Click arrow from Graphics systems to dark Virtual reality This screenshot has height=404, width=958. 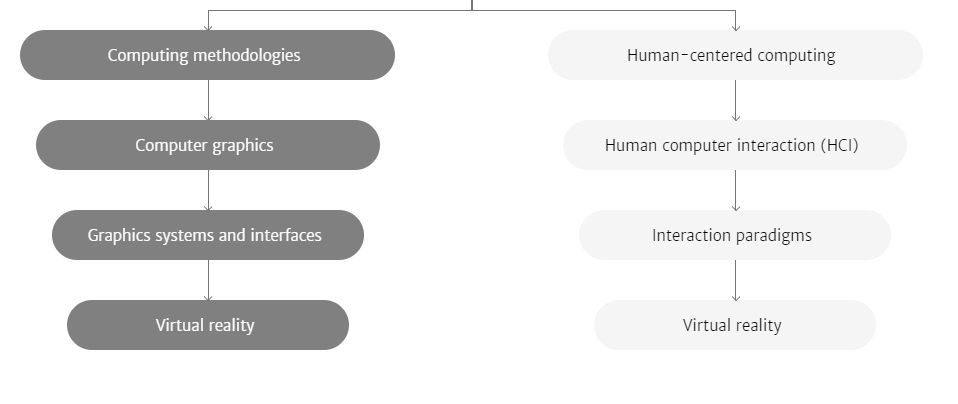pyautogui.click(x=208, y=280)
